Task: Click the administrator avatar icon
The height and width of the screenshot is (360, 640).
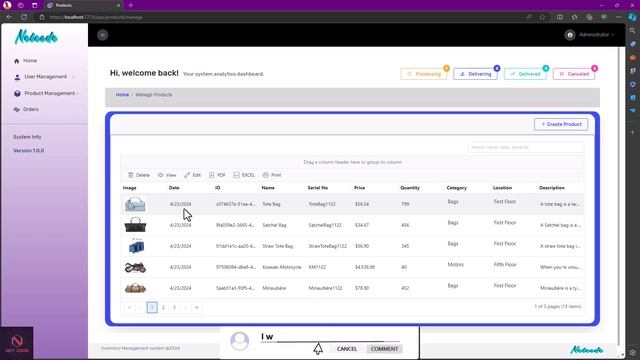Action: (570, 35)
